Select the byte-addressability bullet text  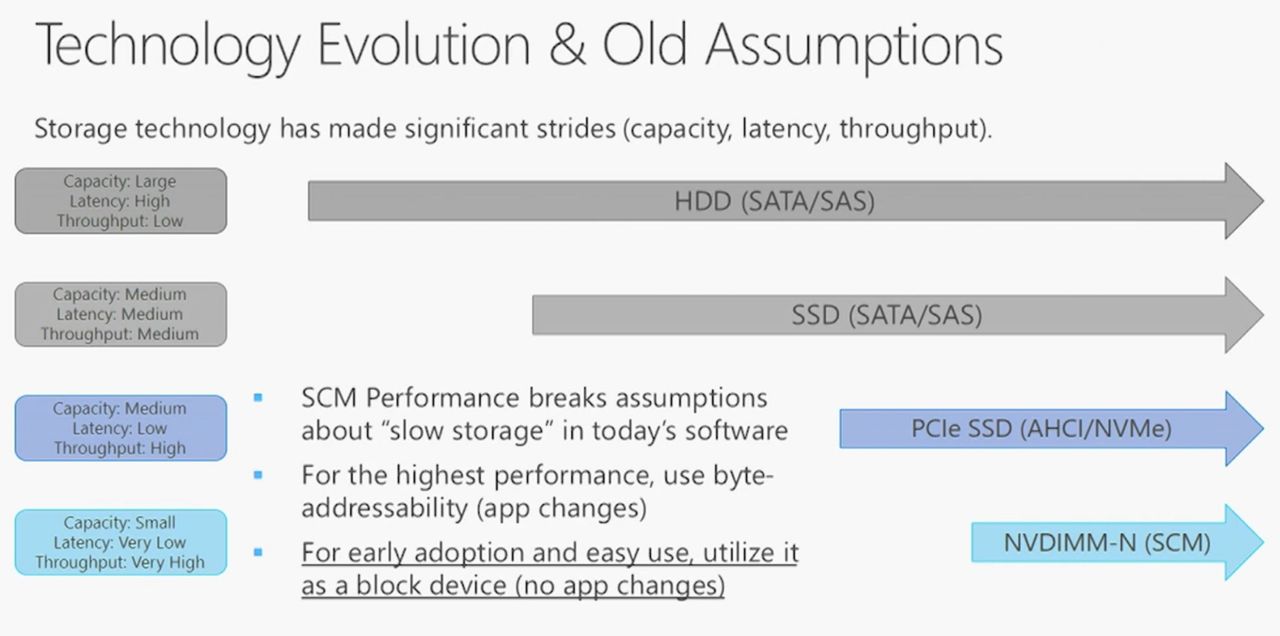[538, 491]
